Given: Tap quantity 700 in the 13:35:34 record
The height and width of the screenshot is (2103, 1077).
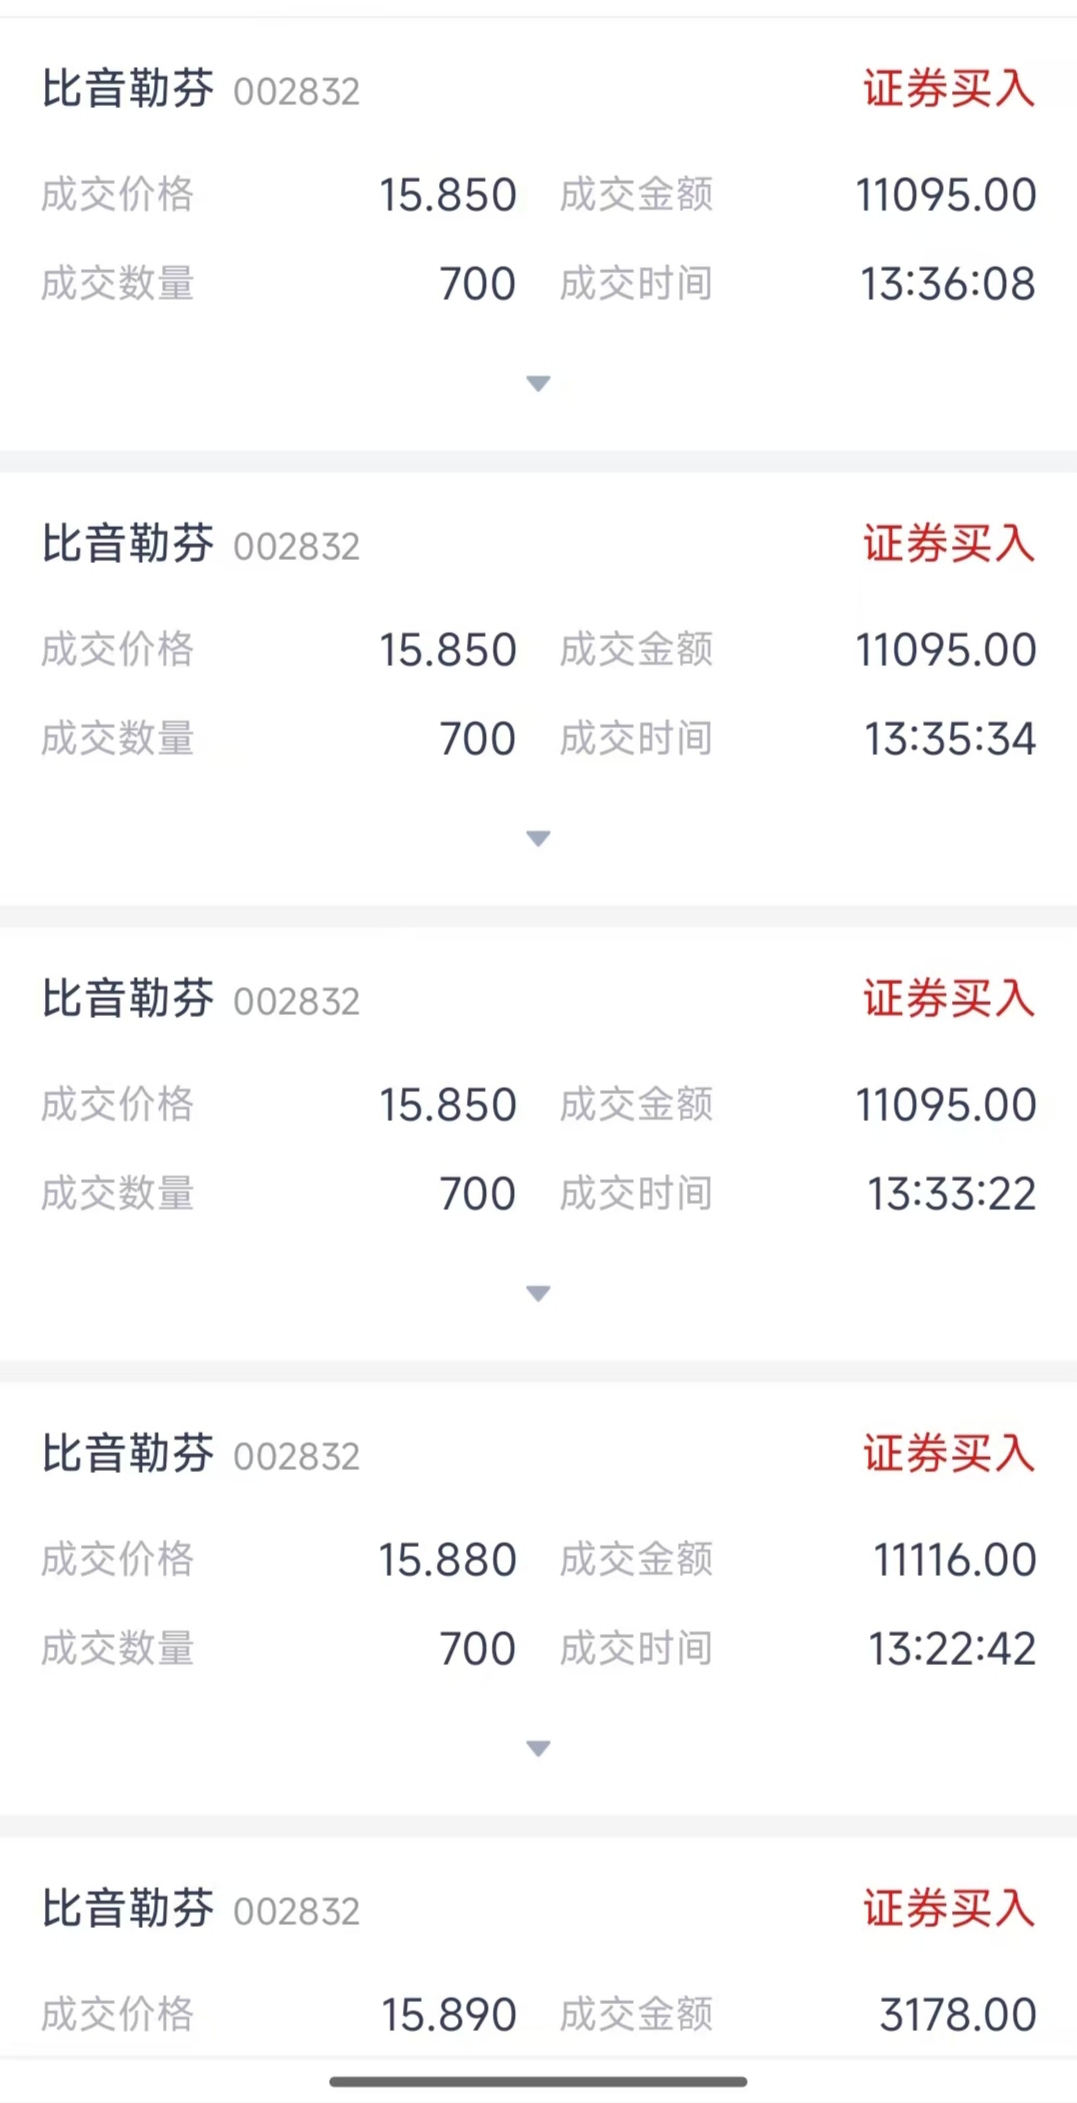Looking at the screenshot, I should (x=477, y=739).
